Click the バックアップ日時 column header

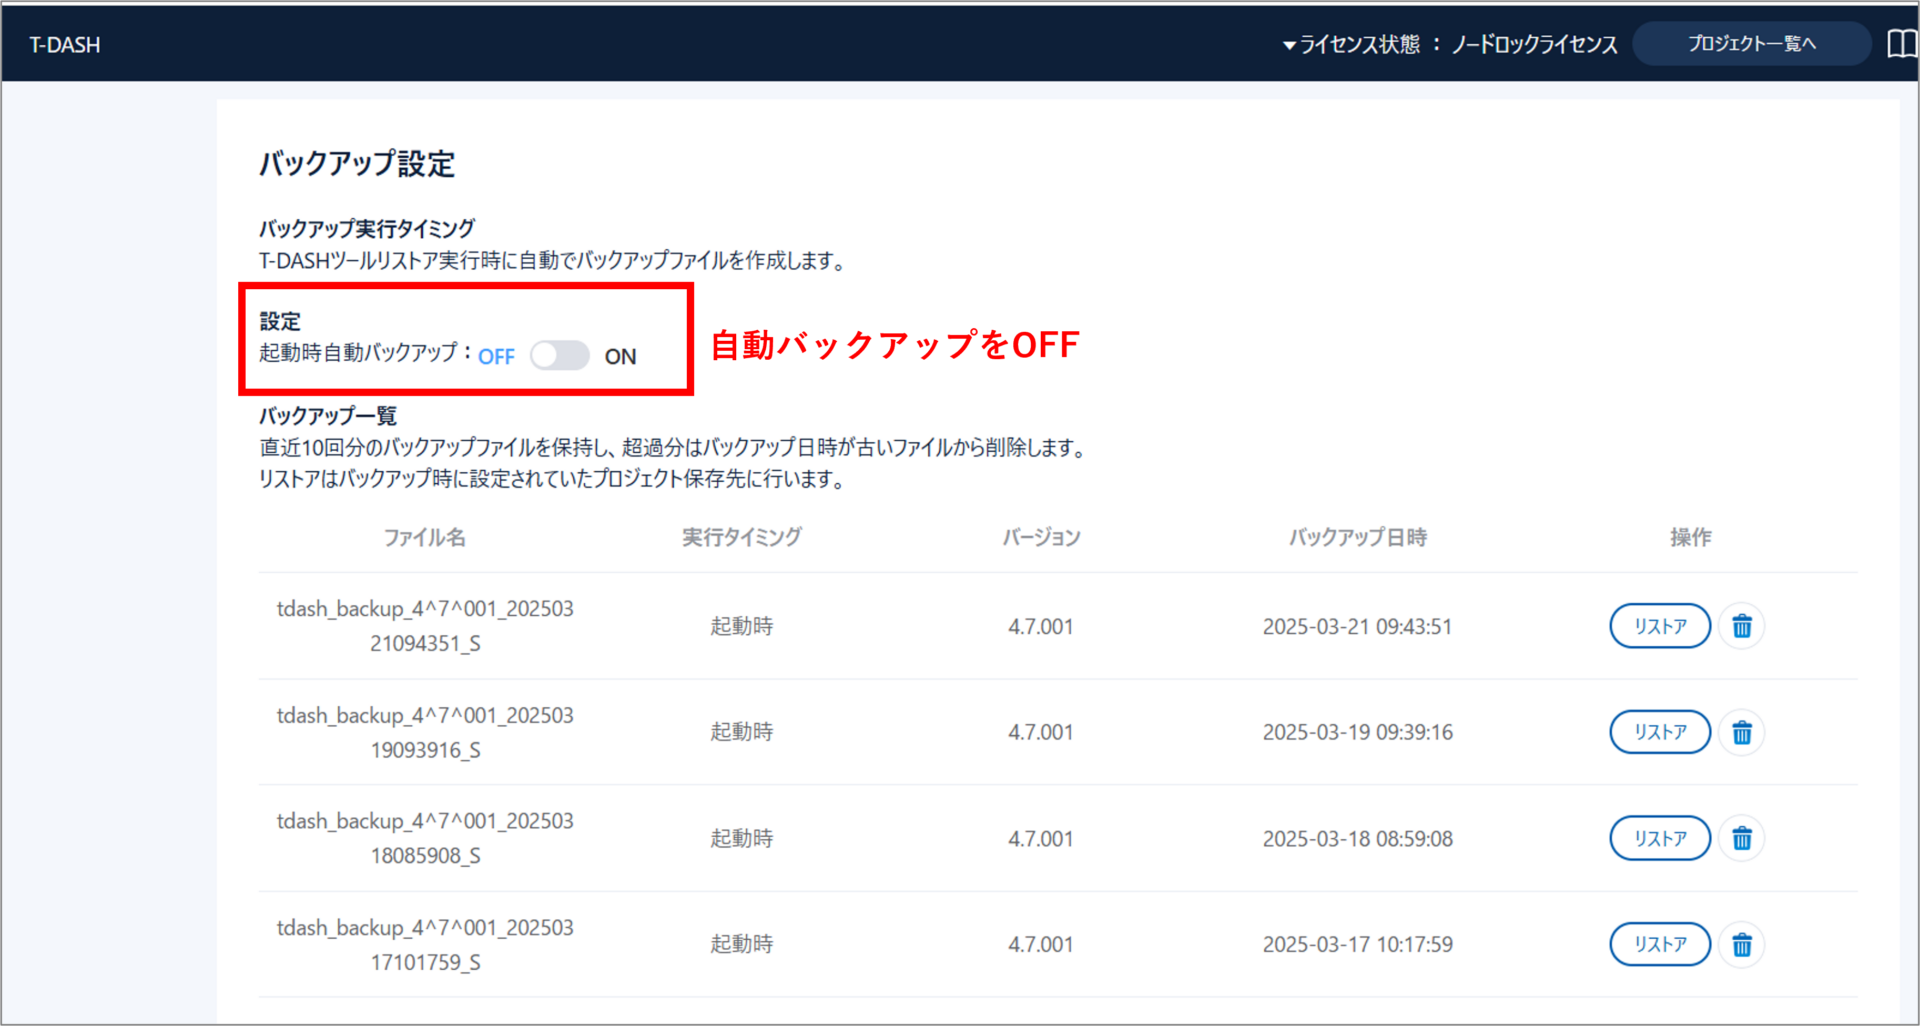pyautogui.click(x=1357, y=538)
